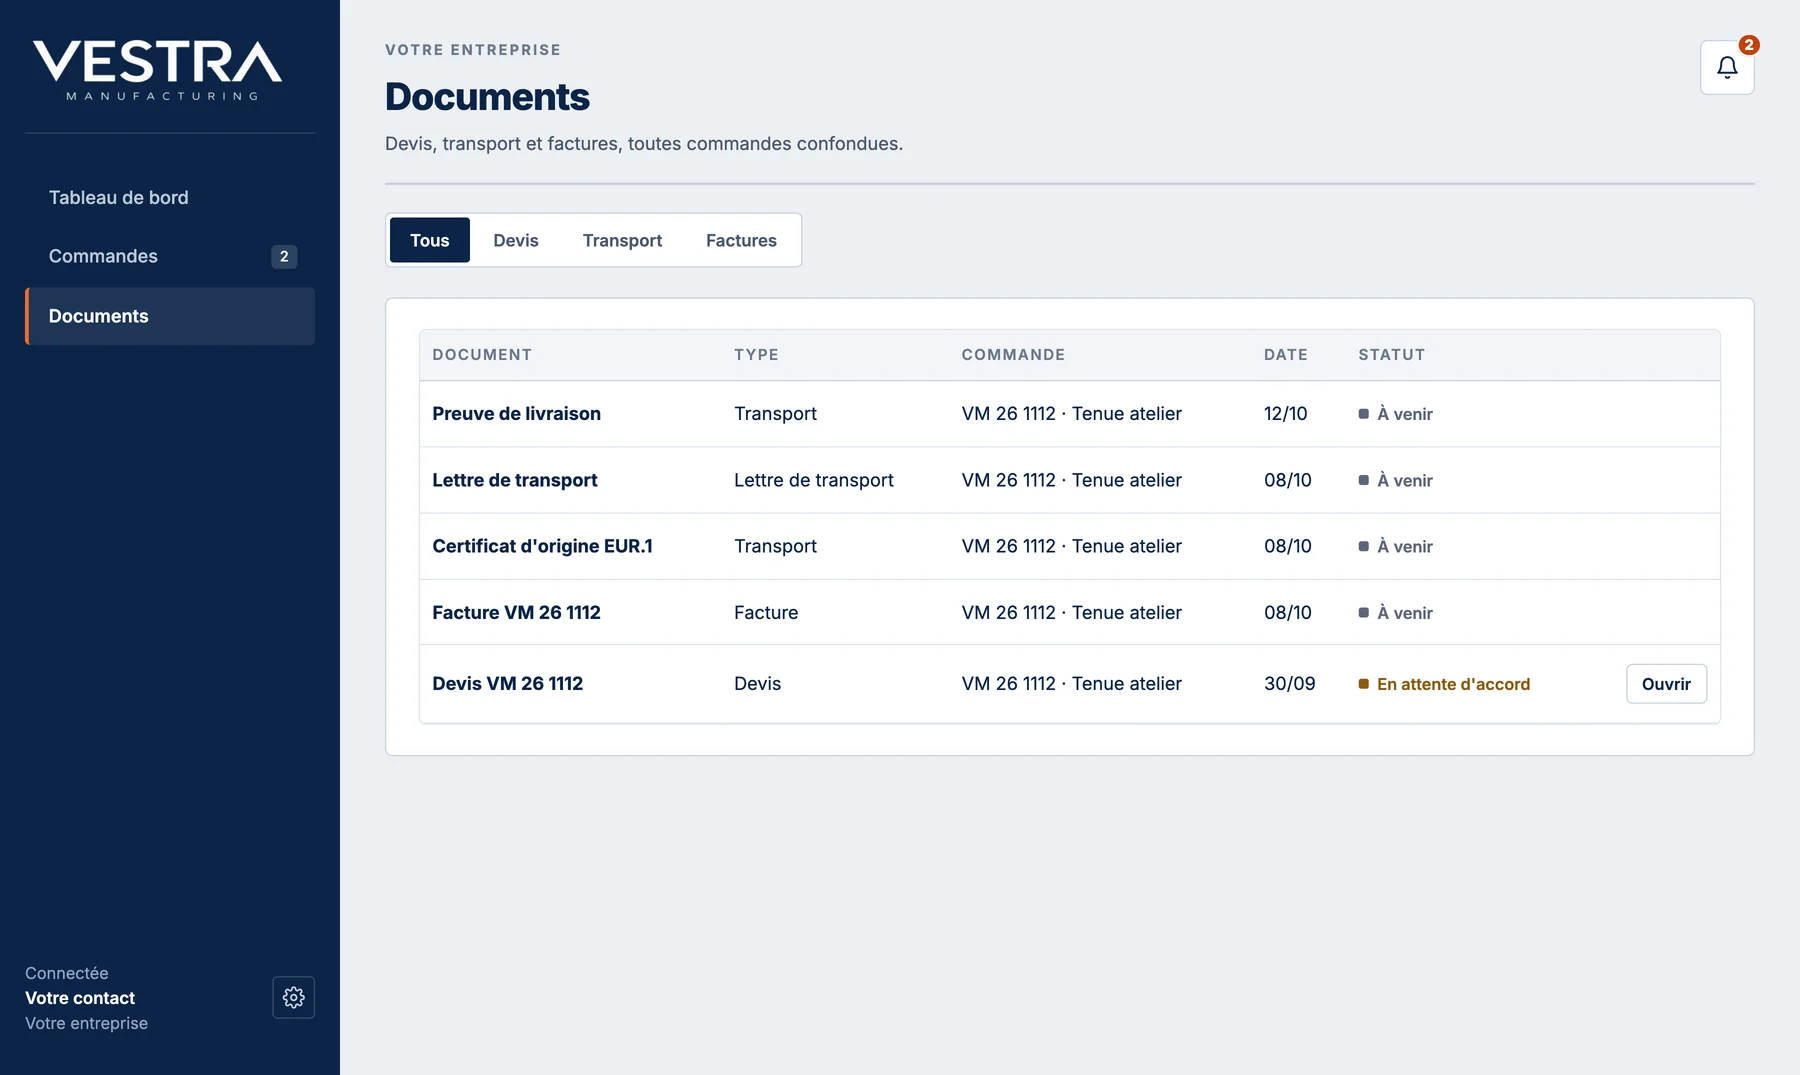Click commande cell in the Devis row

click(1071, 683)
